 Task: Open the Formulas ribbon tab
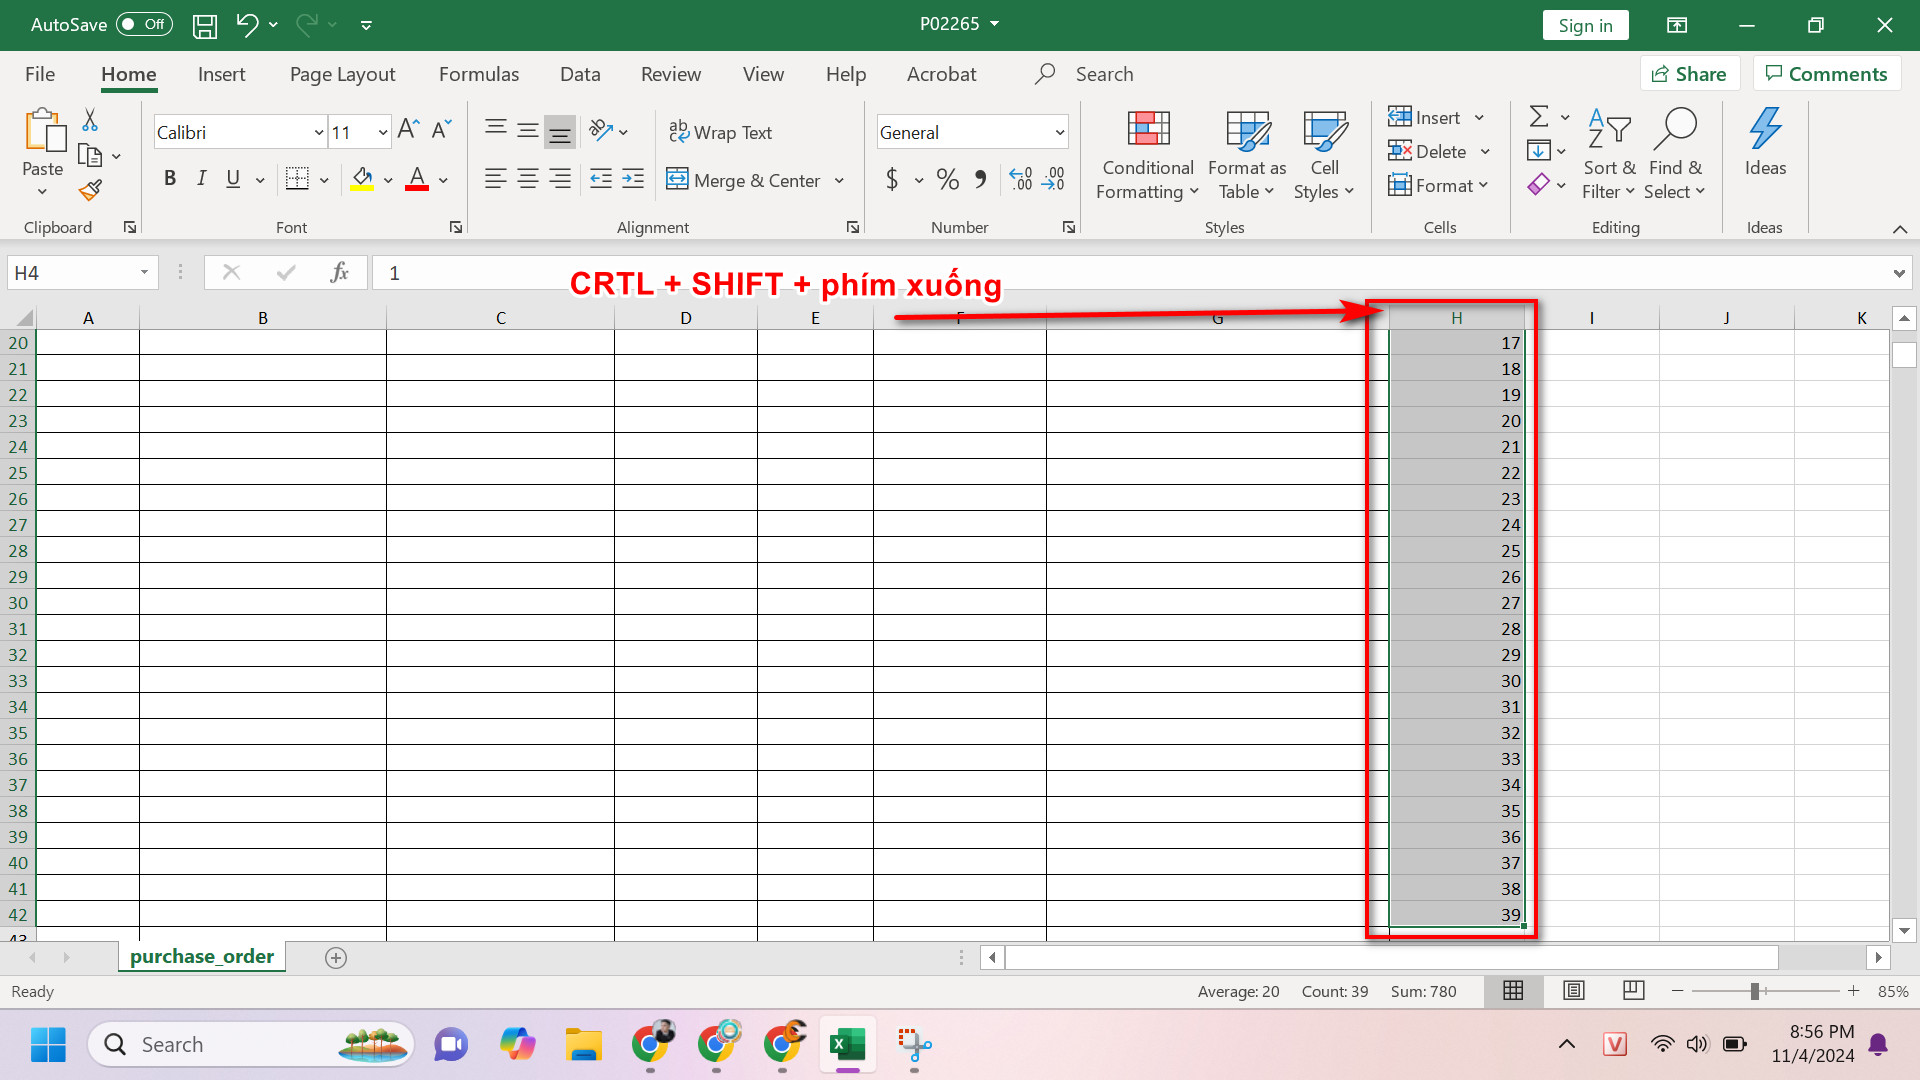pos(478,74)
